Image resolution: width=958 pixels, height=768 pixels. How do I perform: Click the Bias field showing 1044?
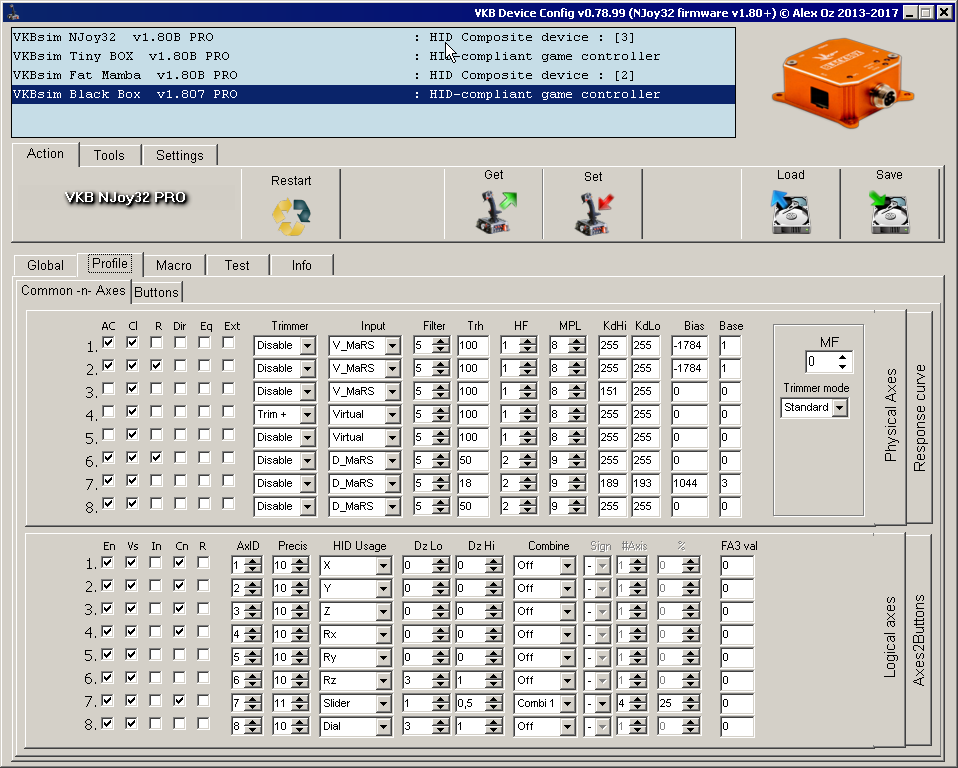689,483
